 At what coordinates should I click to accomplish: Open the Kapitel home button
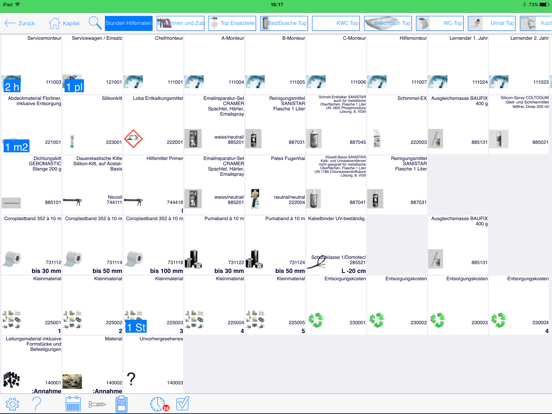[x=64, y=23]
